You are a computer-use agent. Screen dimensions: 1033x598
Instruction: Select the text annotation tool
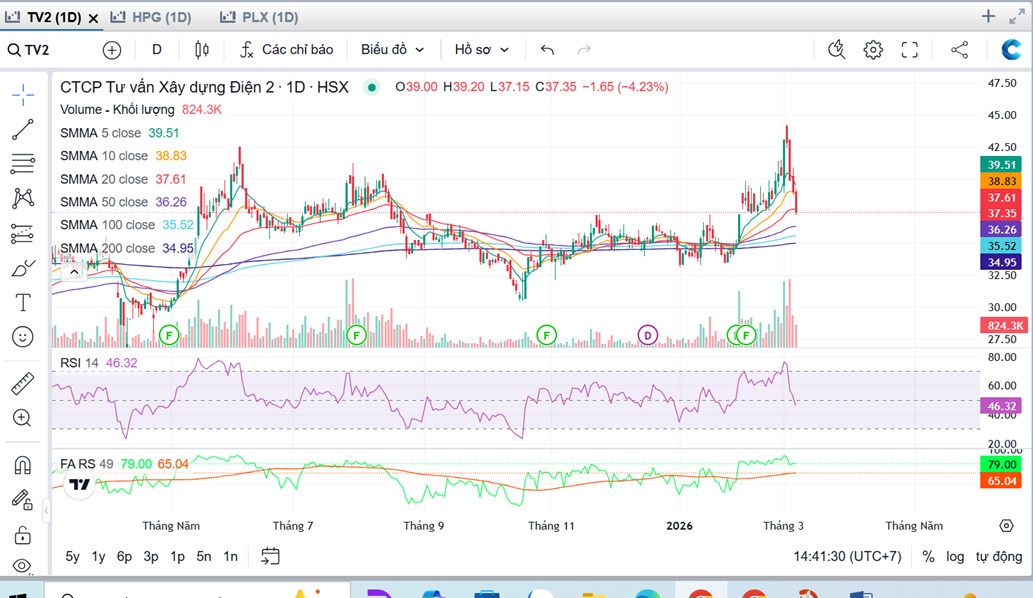tap(23, 302)
